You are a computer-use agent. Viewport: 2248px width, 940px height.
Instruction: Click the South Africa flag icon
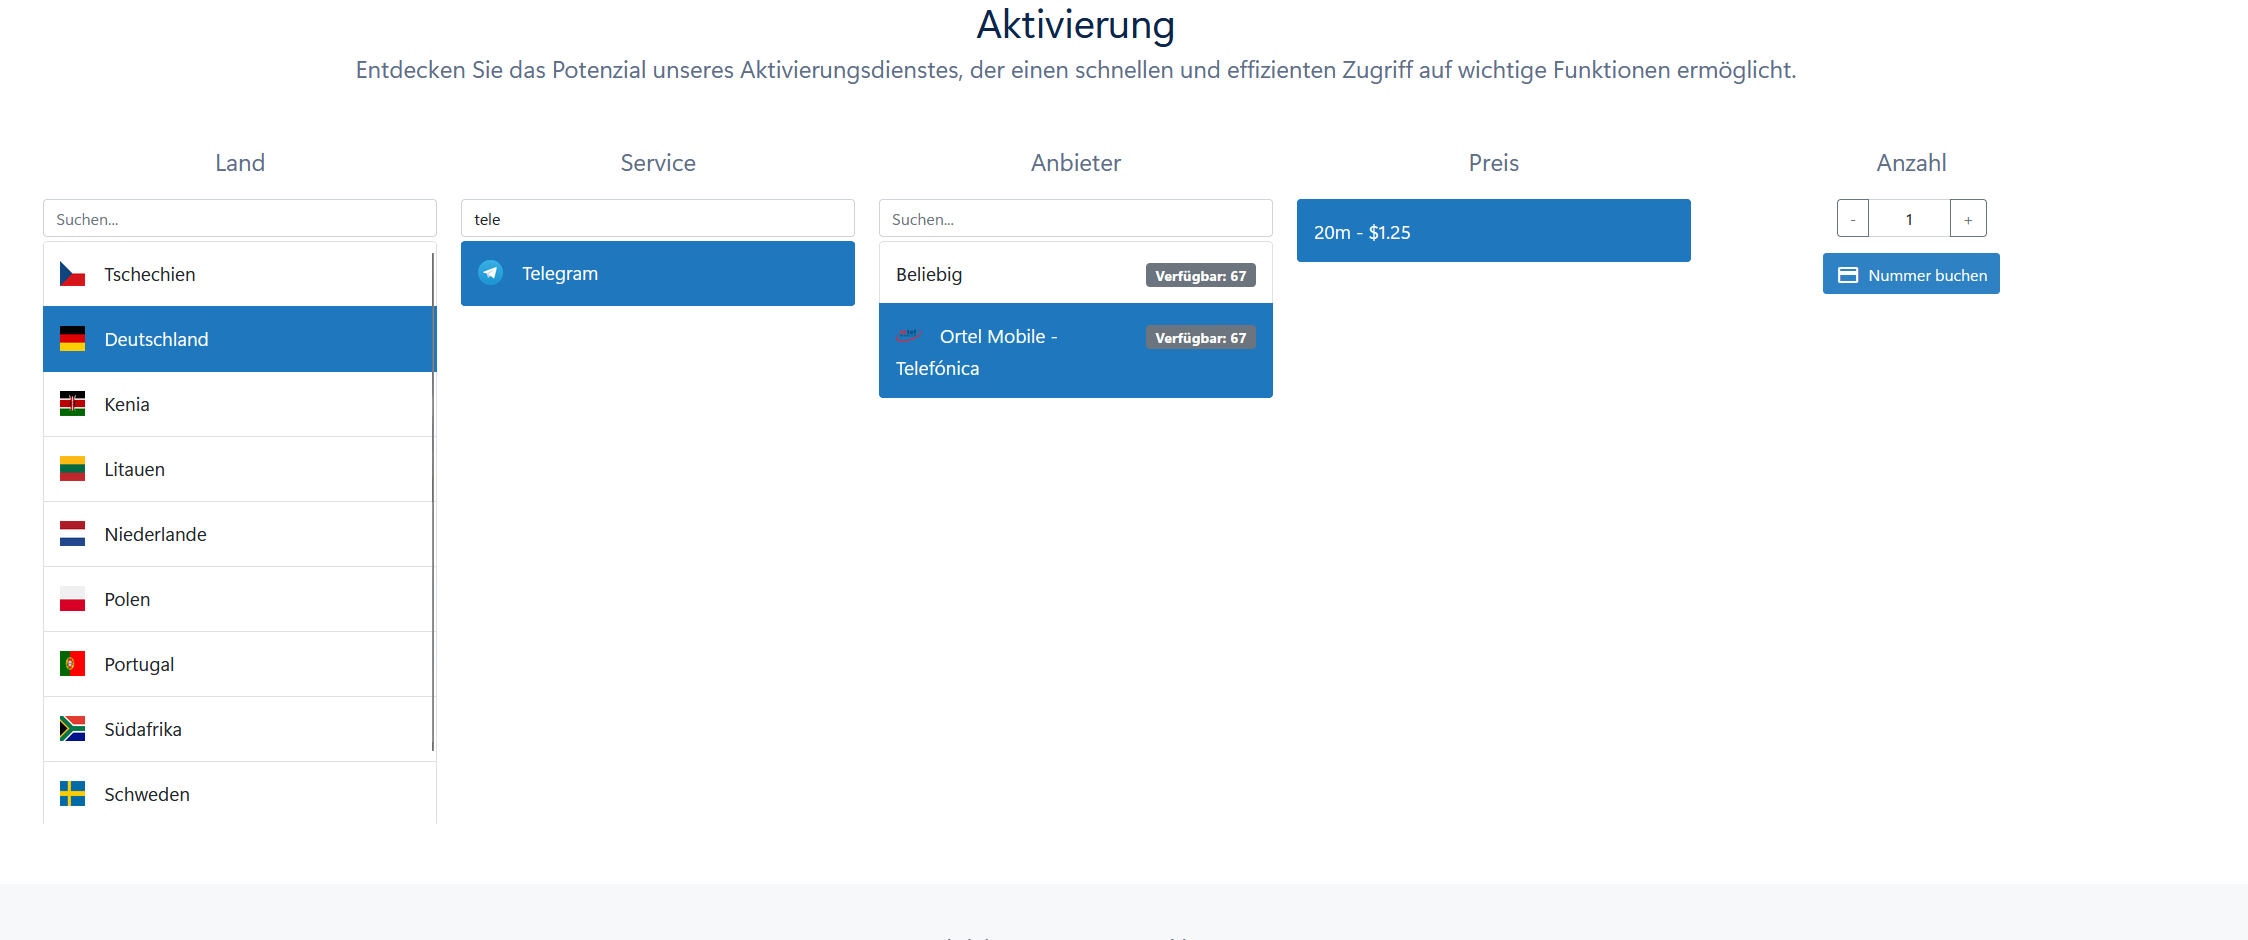(x=72, y=729)
